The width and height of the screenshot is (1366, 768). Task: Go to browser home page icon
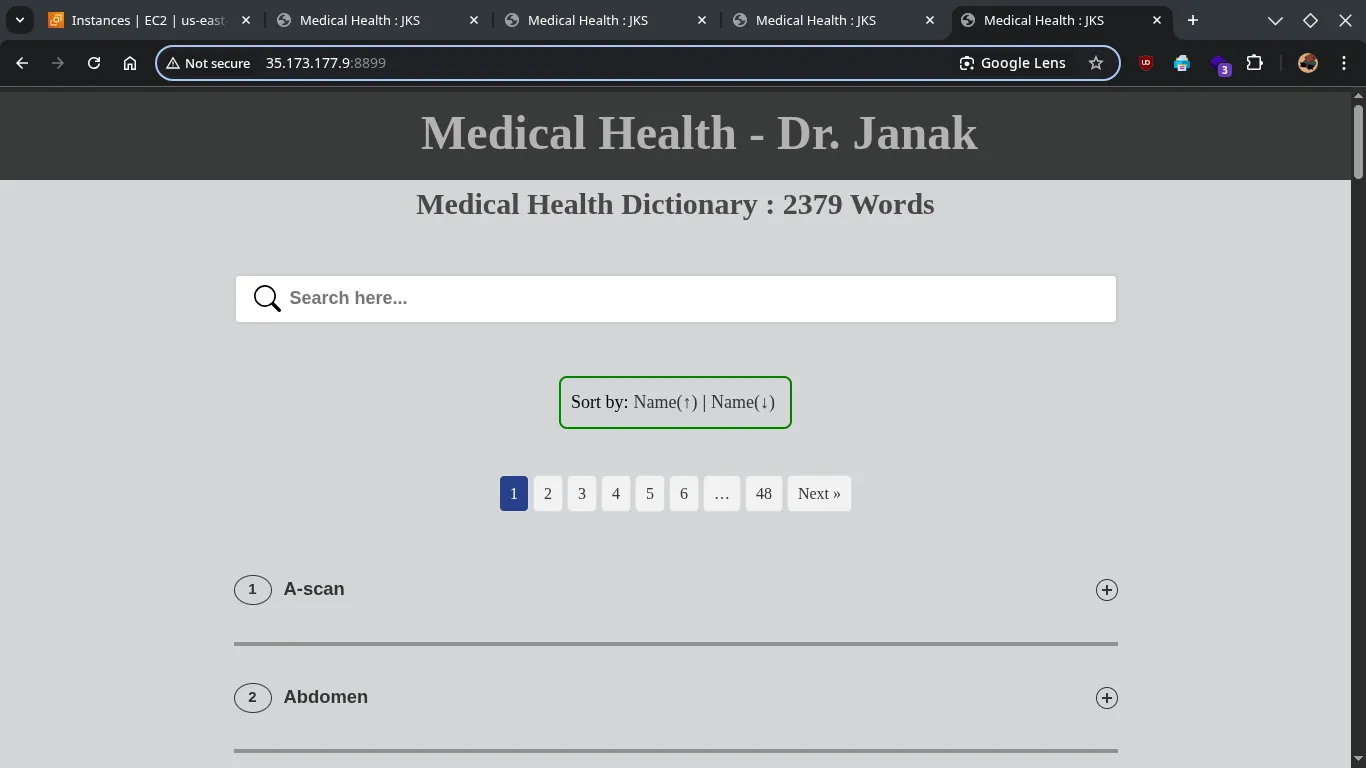click(130, 63)
